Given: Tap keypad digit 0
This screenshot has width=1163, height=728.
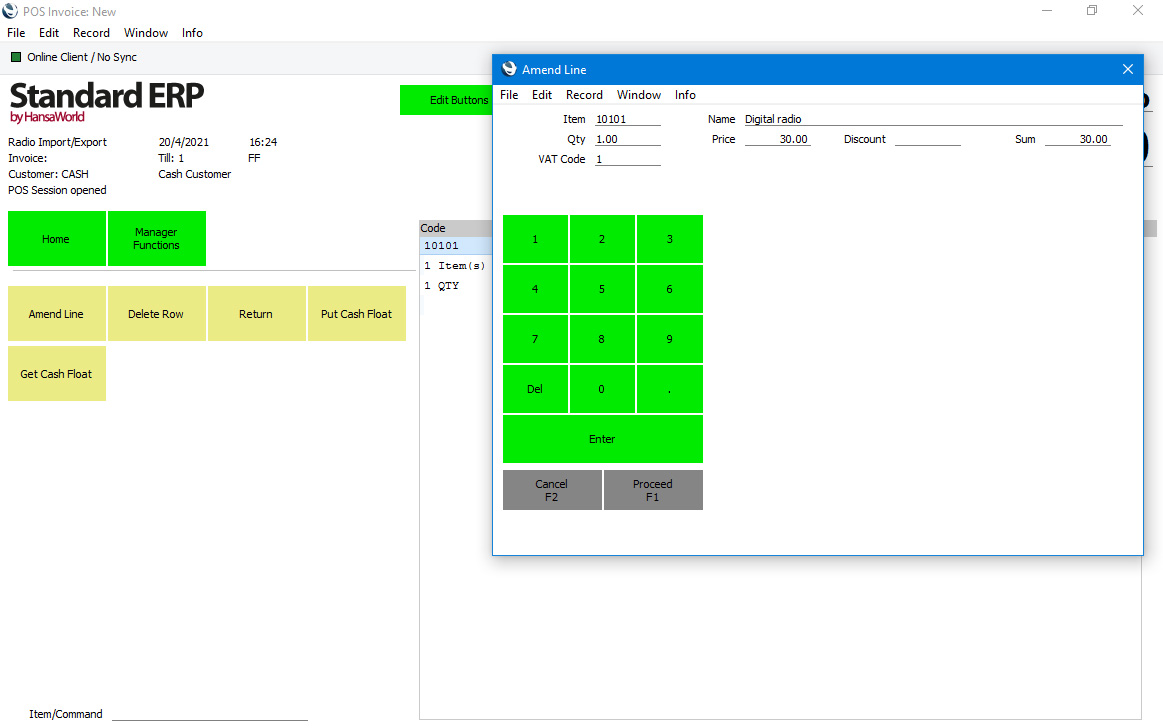Looking at the screenshot, I should tap(602, 389).
